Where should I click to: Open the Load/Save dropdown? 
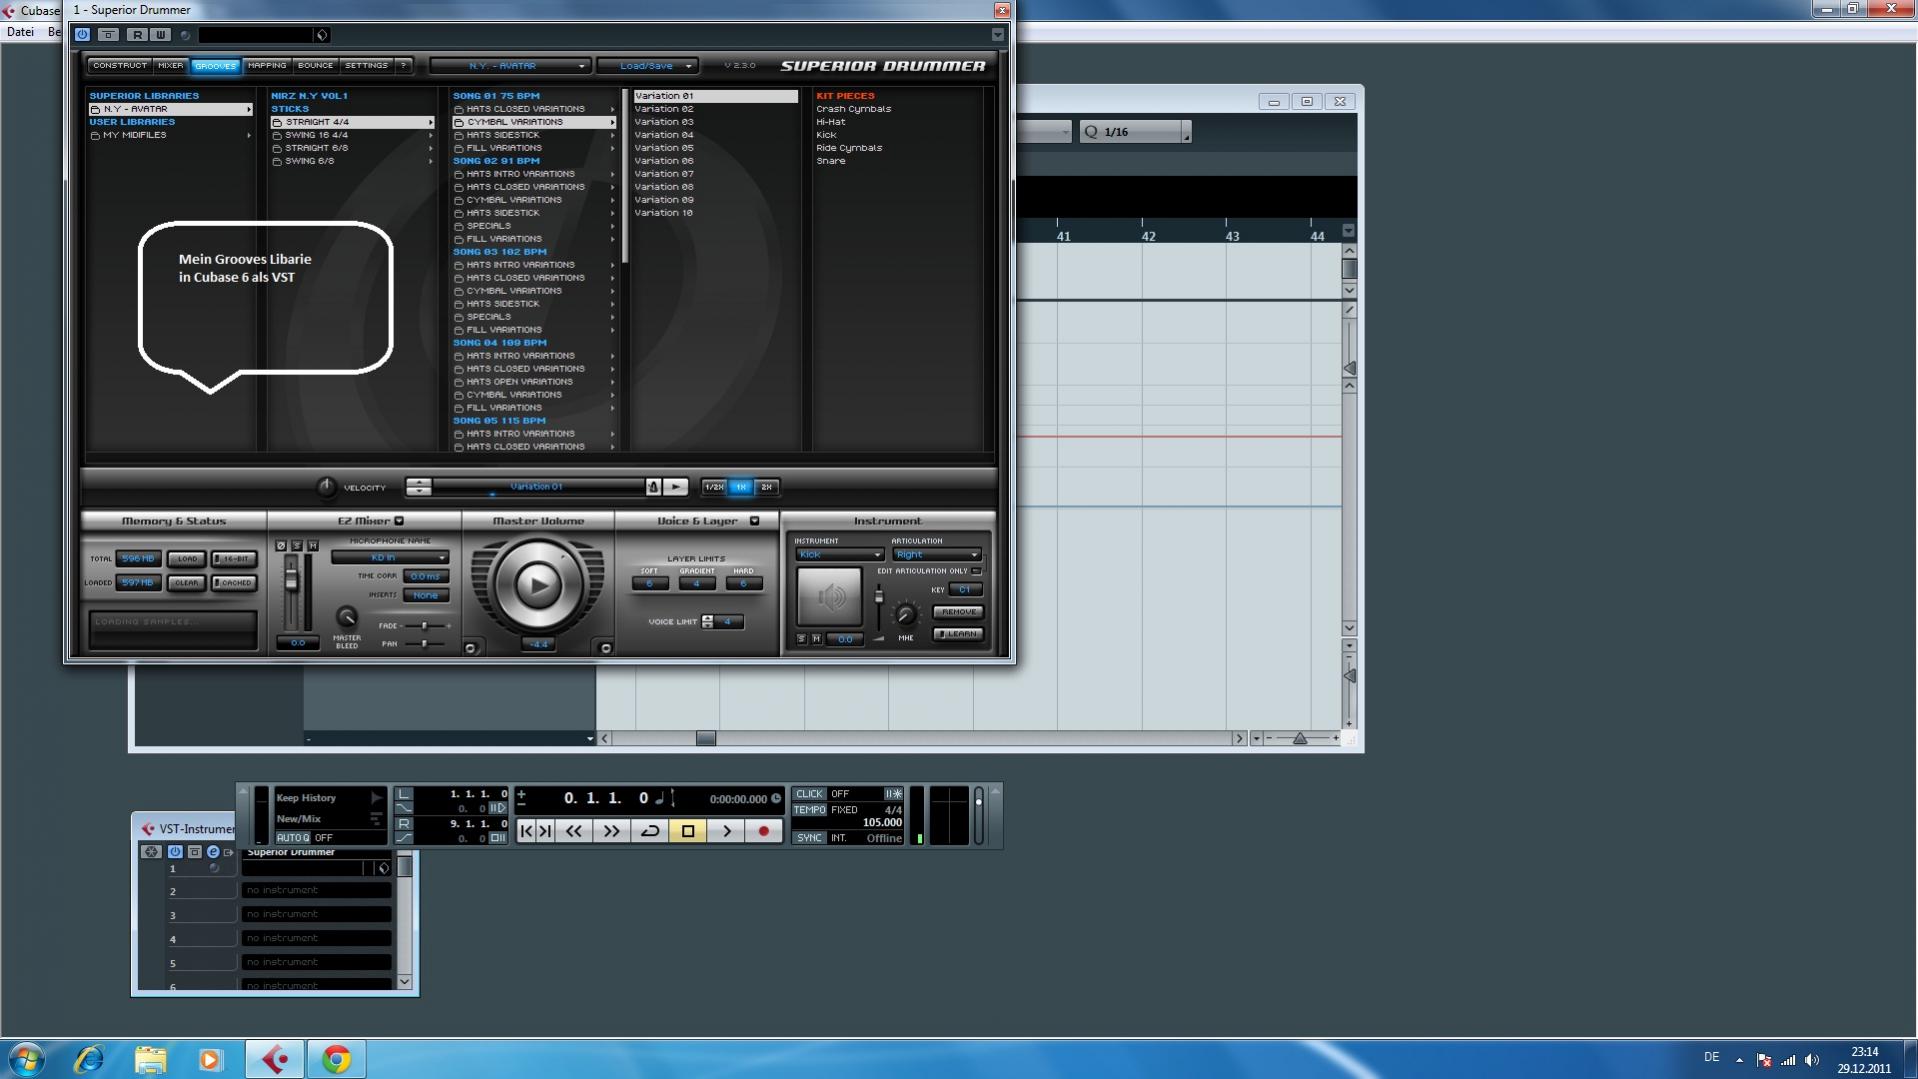click(647, 66)
